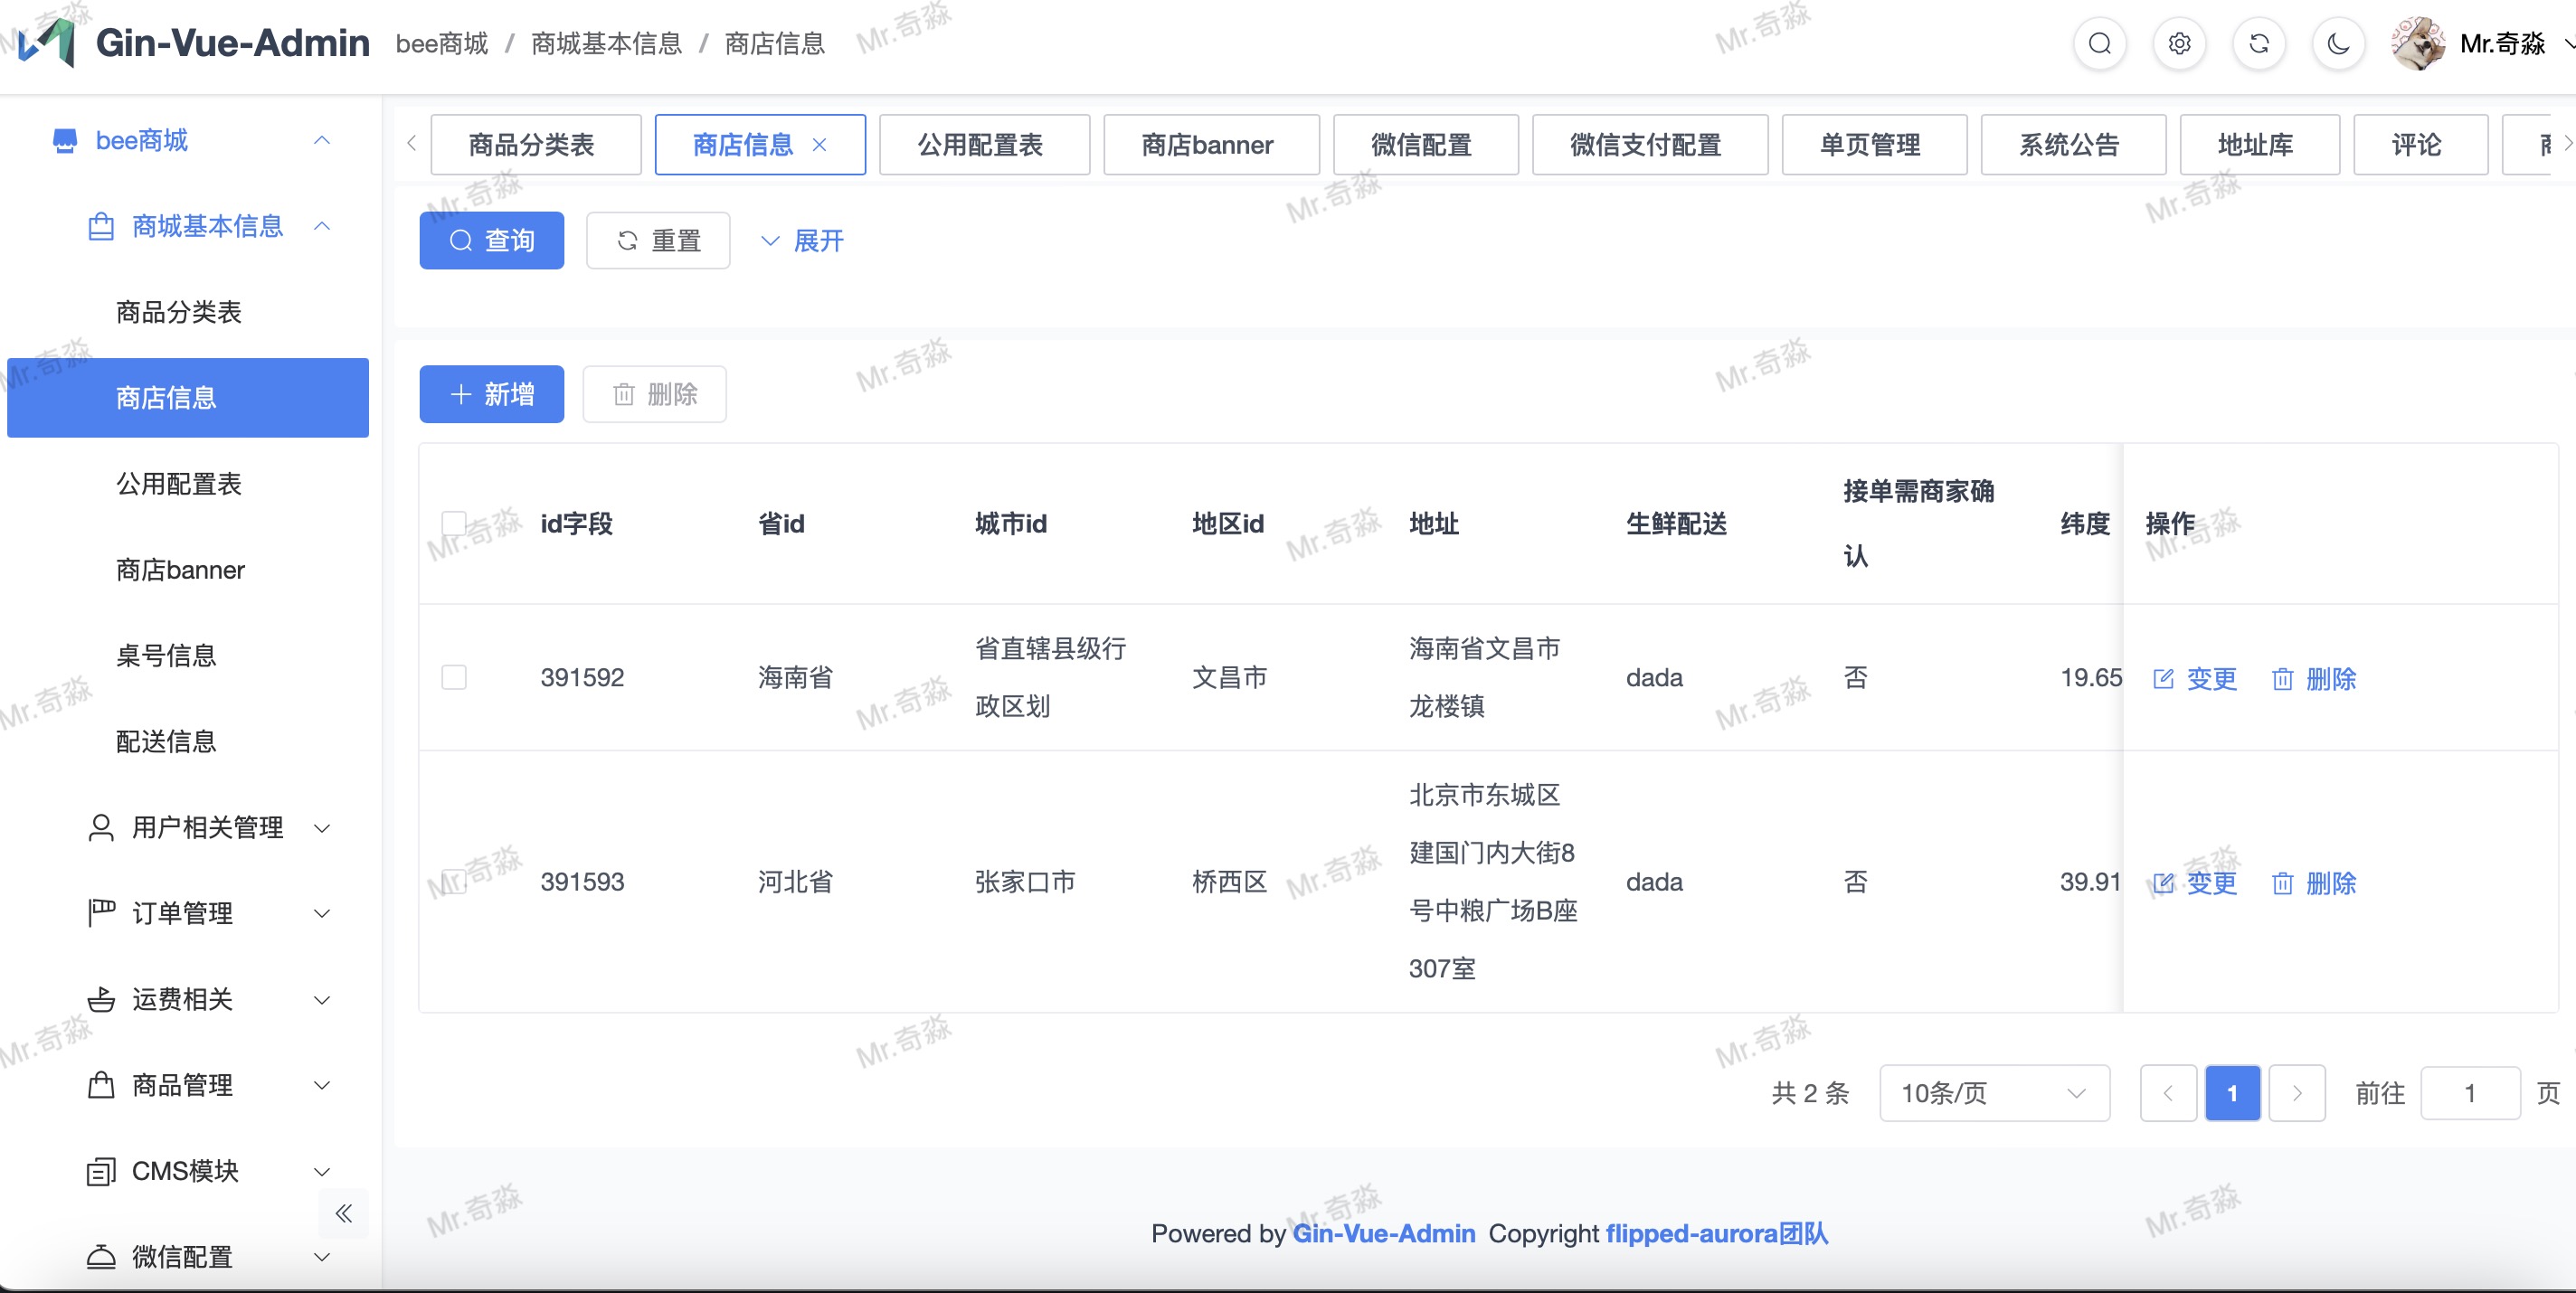Image resolution: width=2576 pixels, height=1293 pixels.
Task: Expand search filters with 展开
Action: (802, 241)
